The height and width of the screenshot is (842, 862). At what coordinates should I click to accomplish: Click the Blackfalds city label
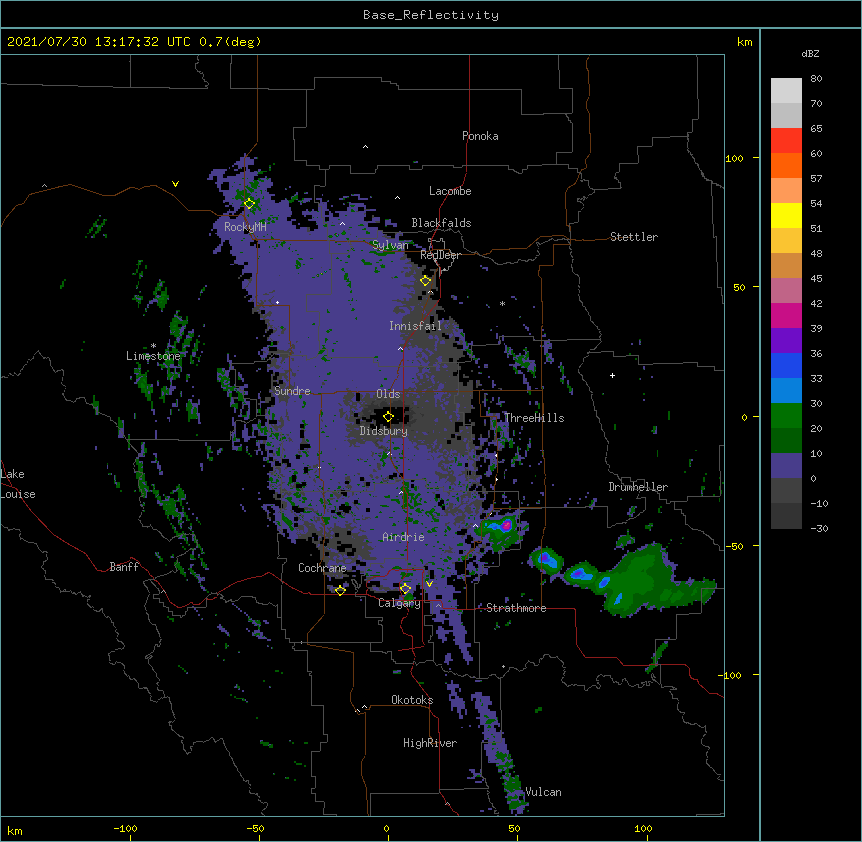pos(441,223)
